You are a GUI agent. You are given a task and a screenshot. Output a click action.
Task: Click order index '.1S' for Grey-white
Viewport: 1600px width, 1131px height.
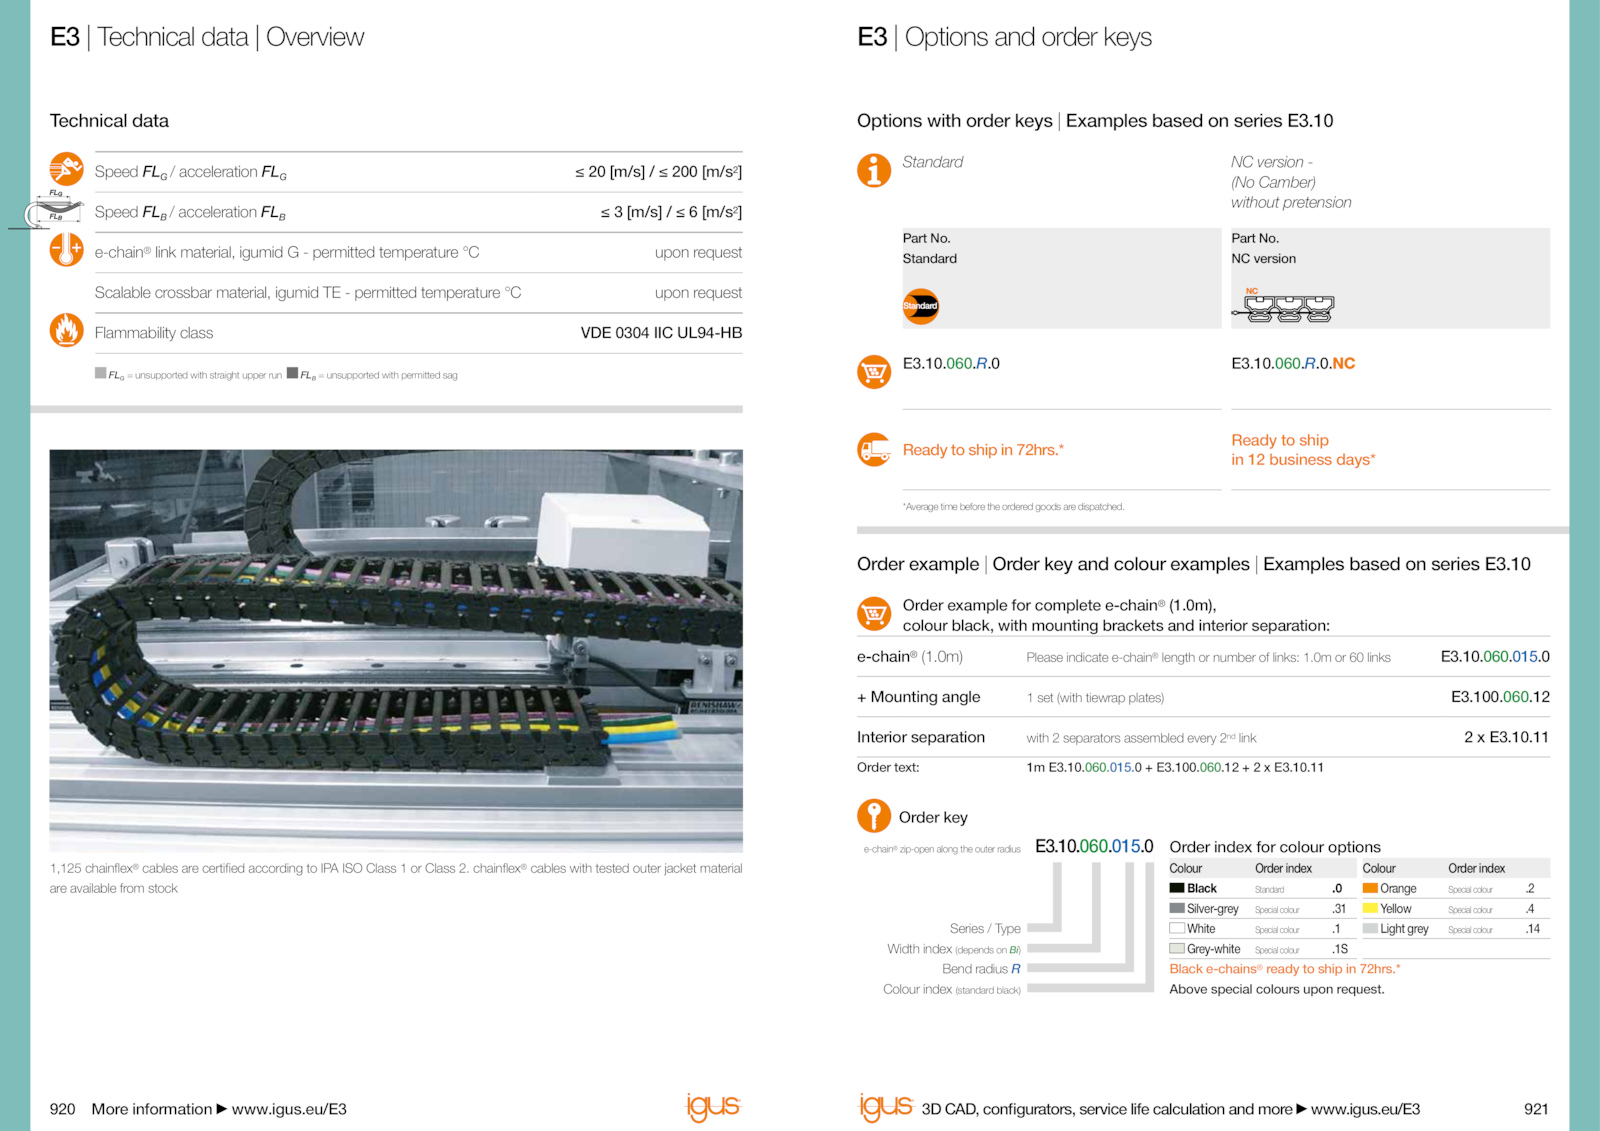point(1340,949)
